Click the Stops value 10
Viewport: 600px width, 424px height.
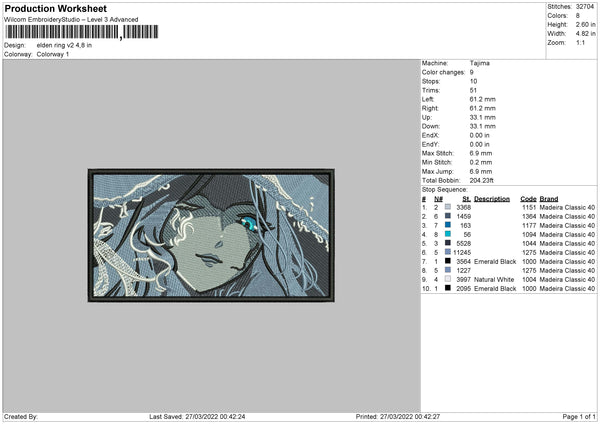473,81
